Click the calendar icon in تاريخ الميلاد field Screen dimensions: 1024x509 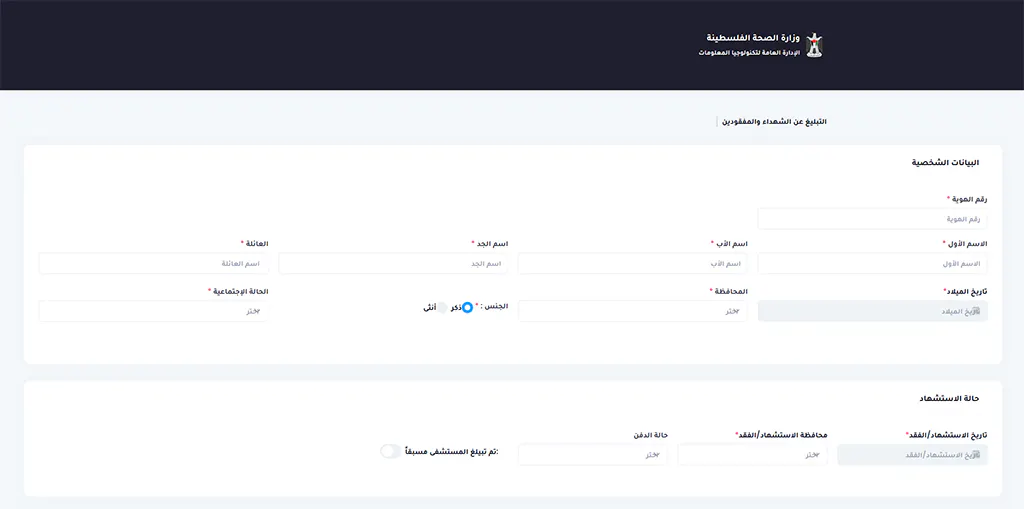pos(975,312)
